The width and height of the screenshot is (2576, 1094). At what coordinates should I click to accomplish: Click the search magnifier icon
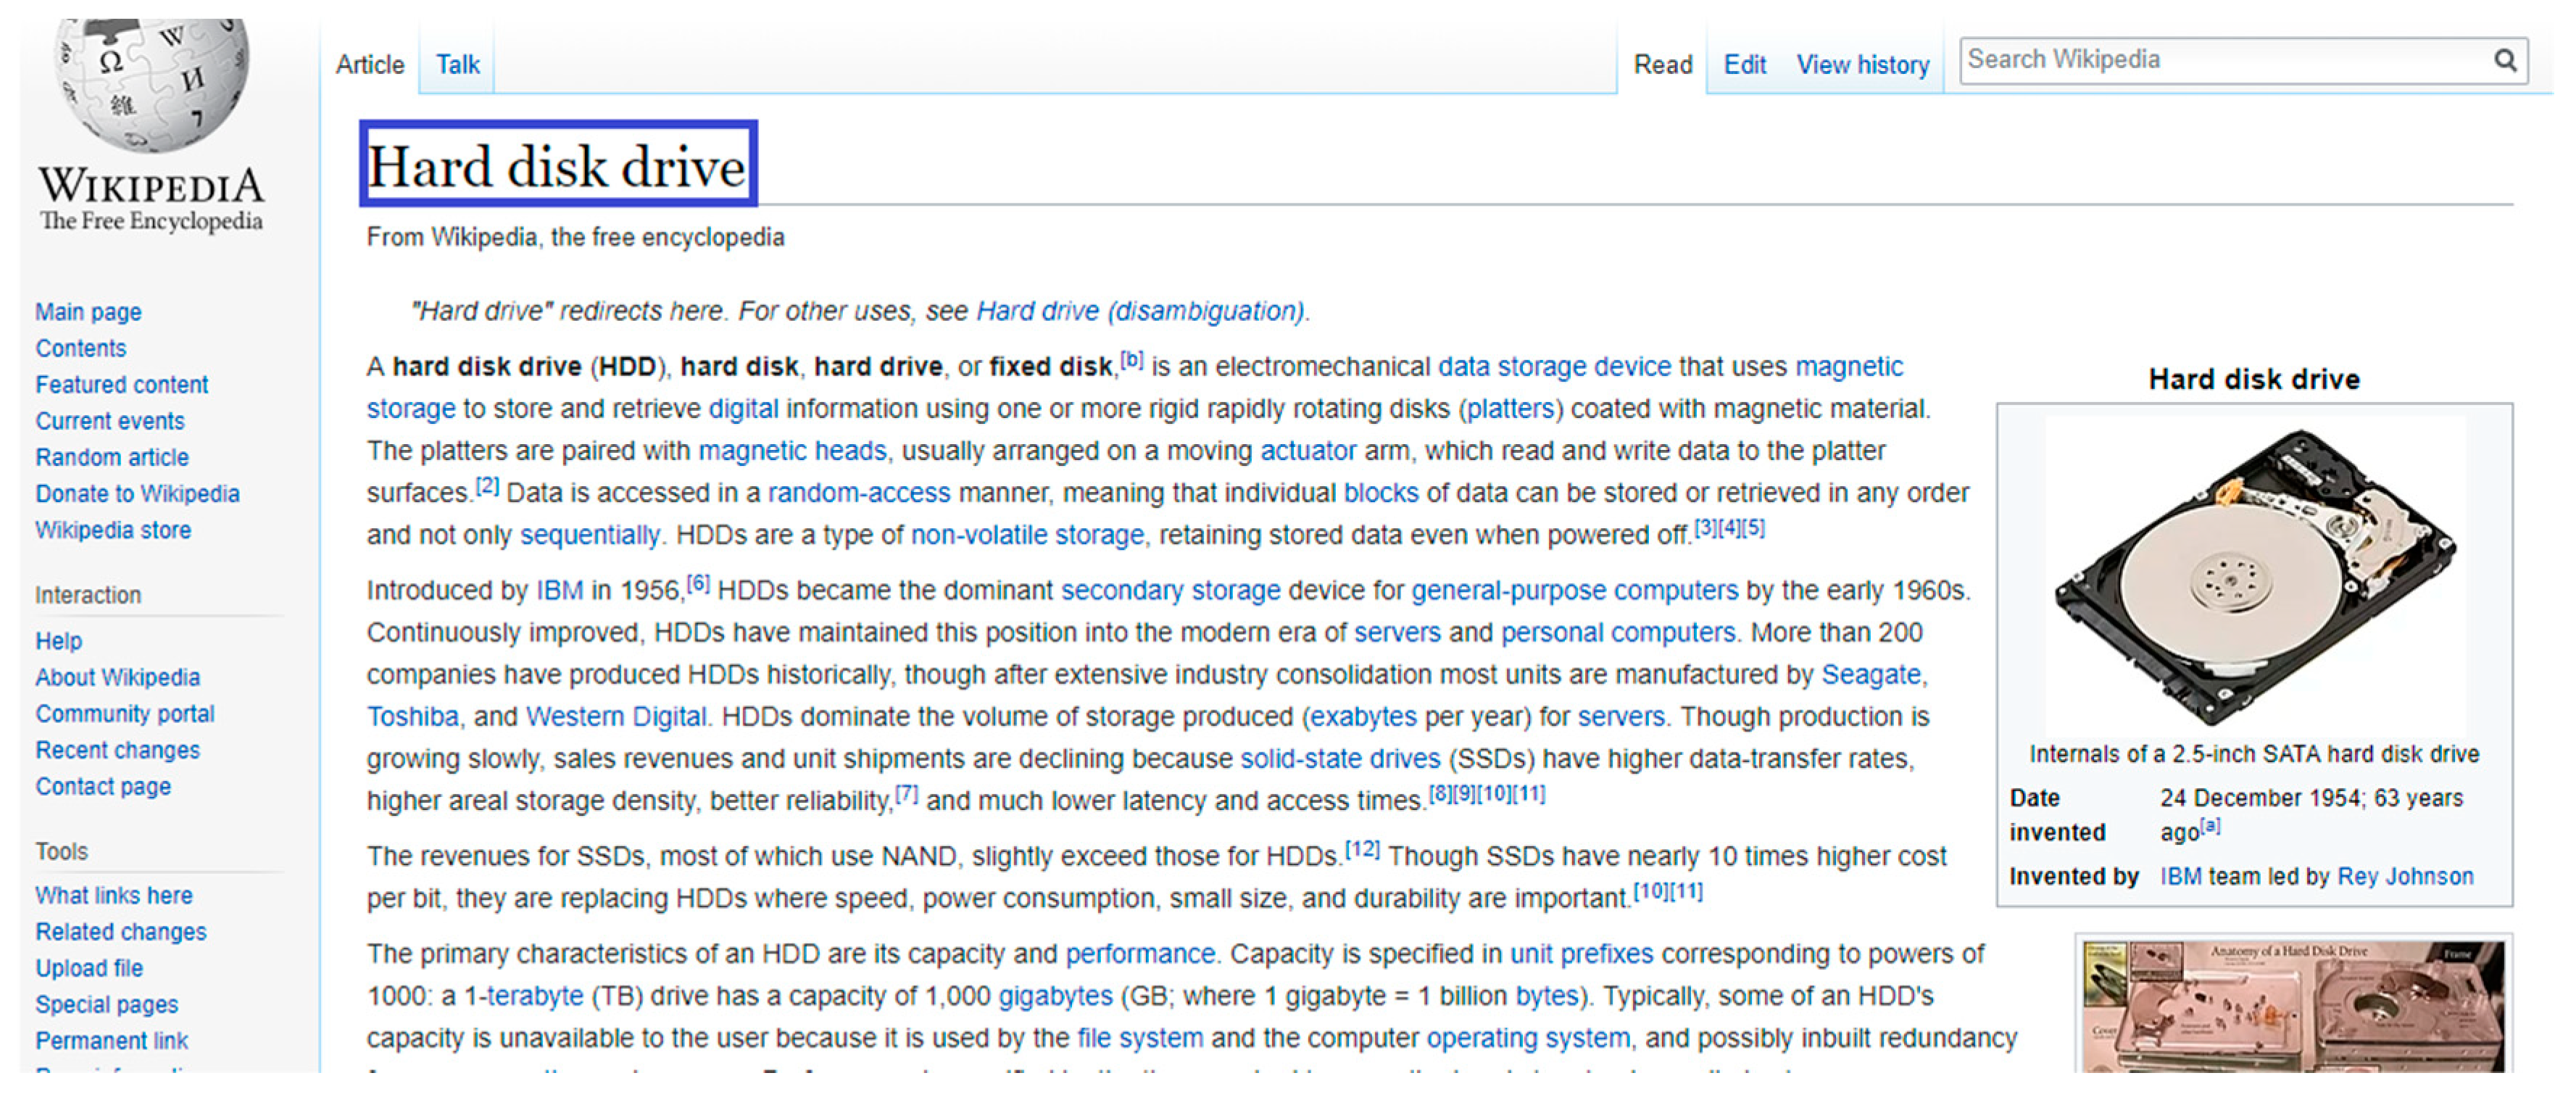pos(2504,61)
